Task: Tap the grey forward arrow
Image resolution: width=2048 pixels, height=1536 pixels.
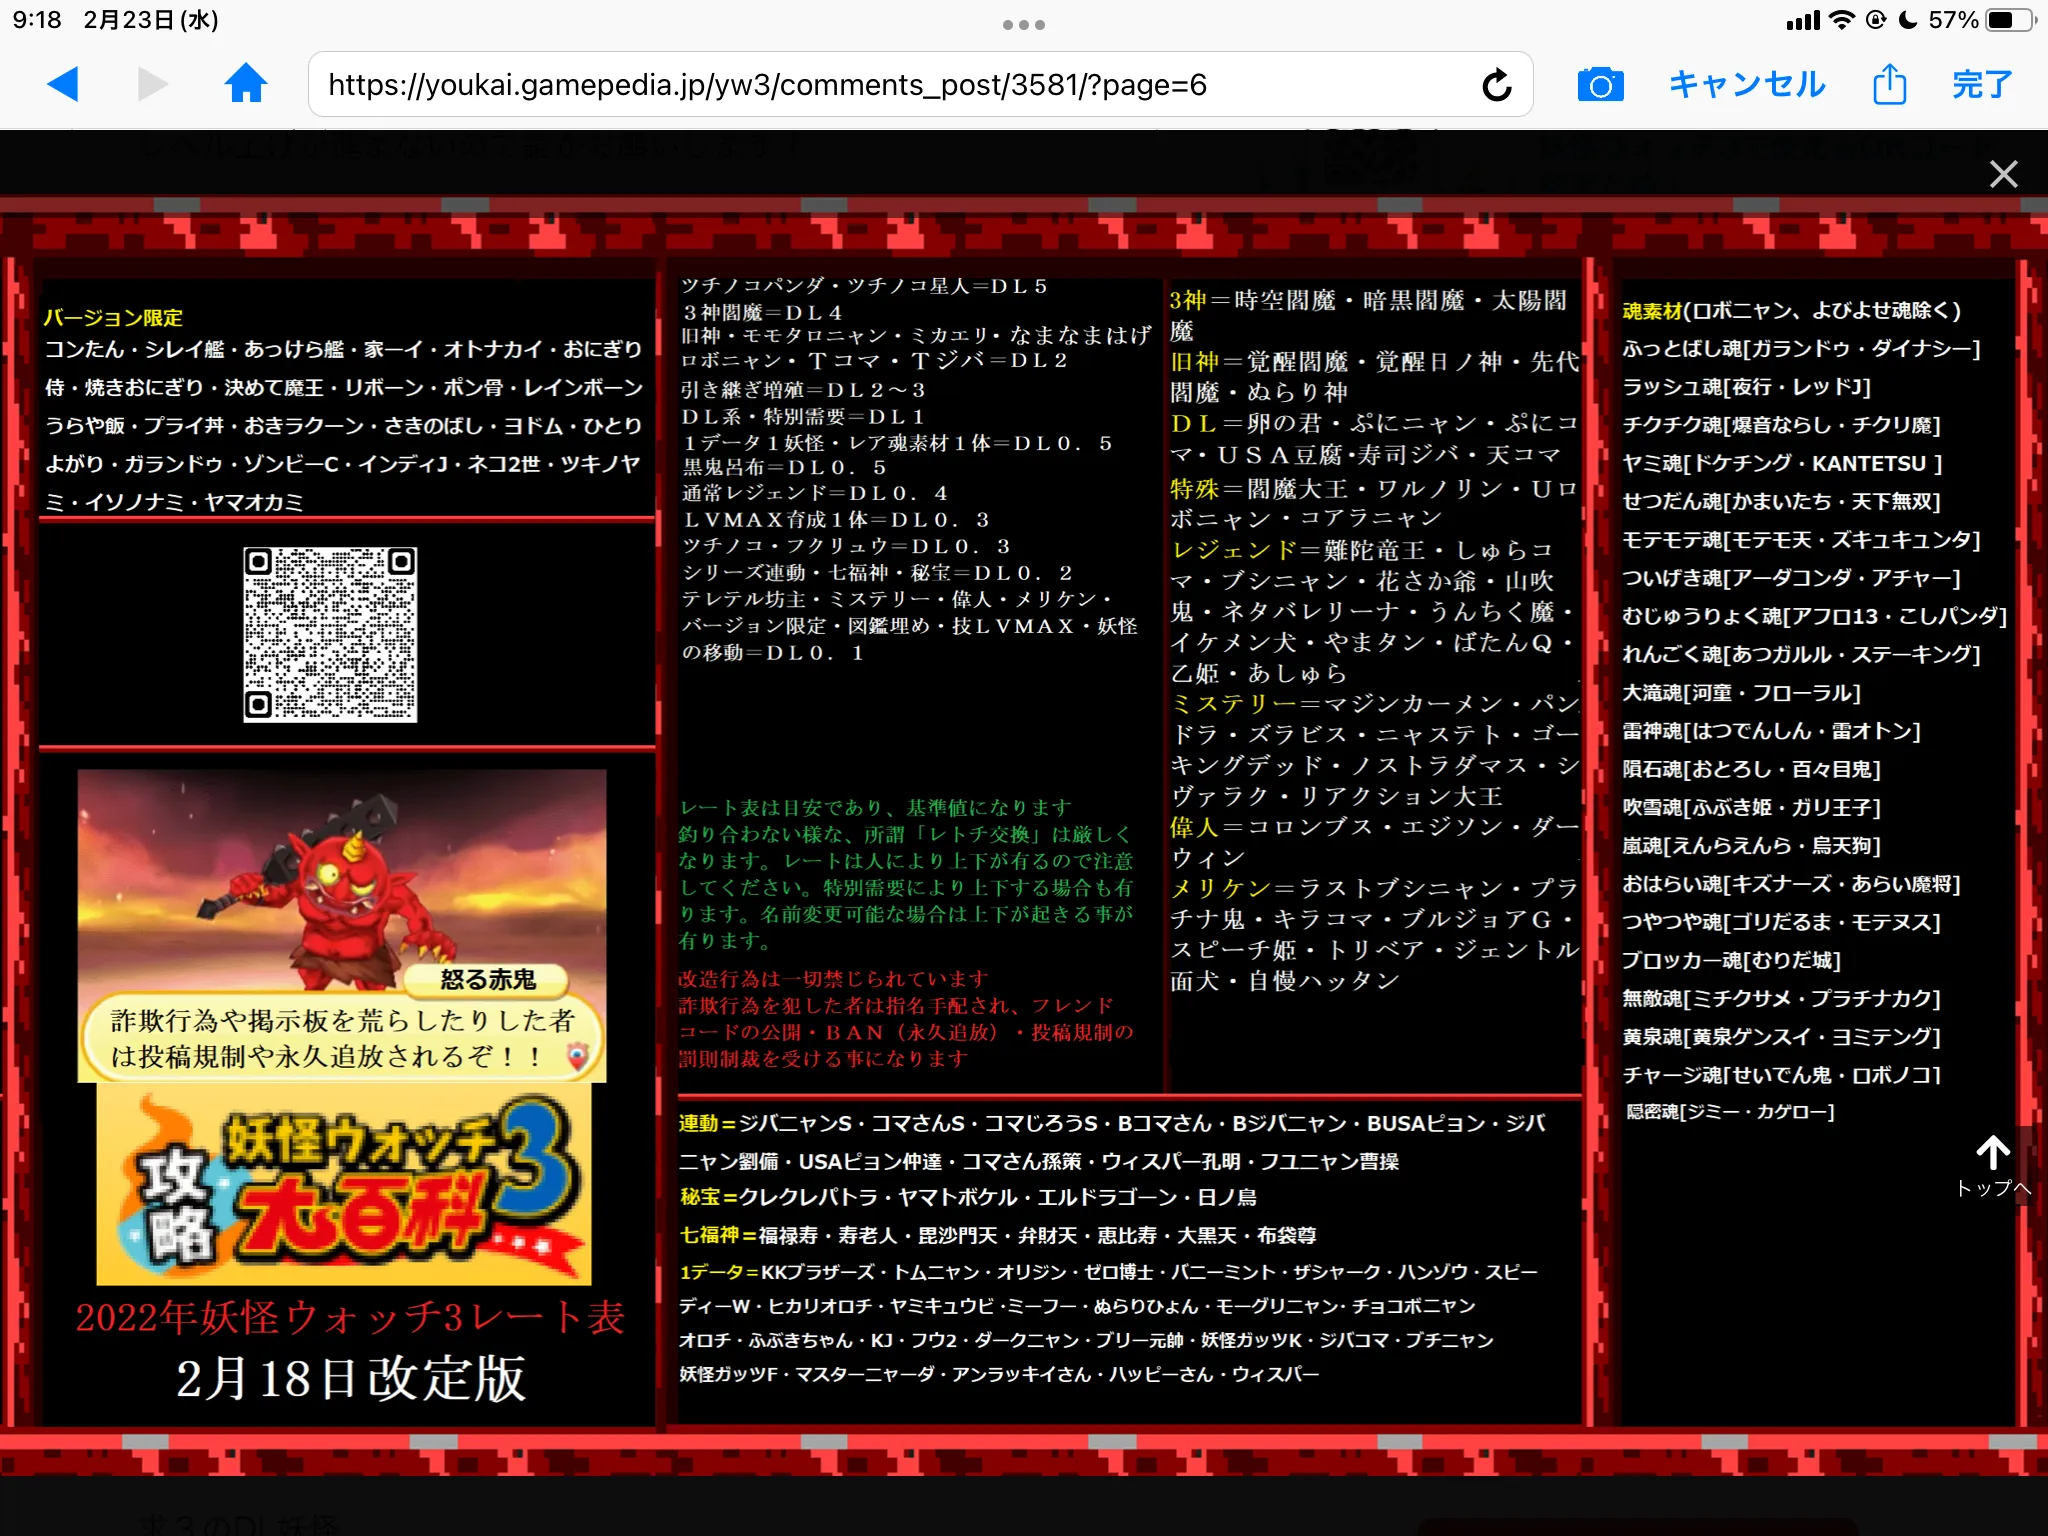Action: (x=152, y=84)
